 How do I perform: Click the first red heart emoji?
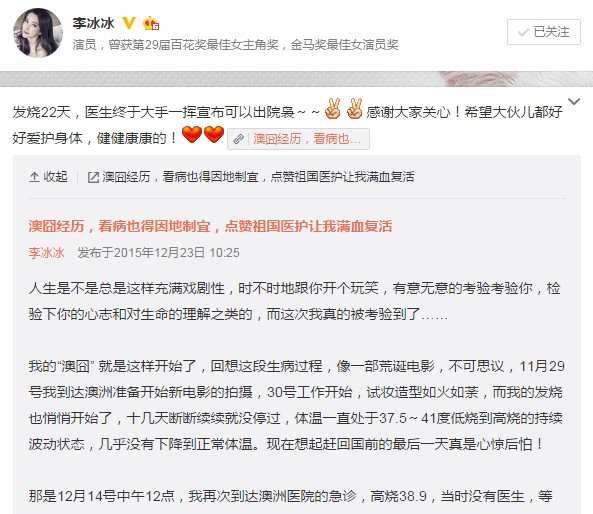tap(192, 134)
